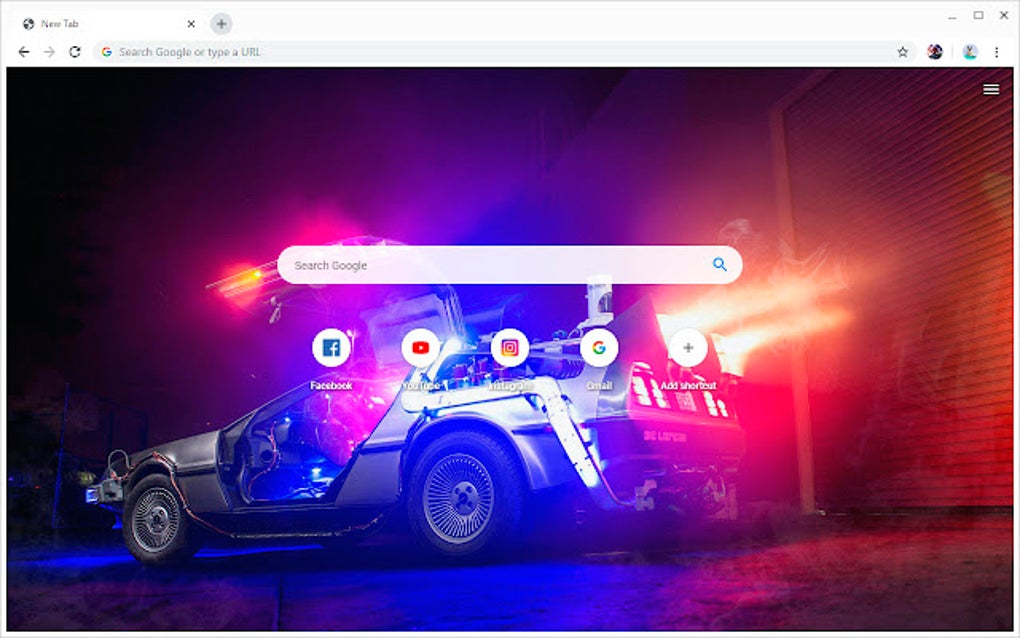
Task: Open the profile avatar menu
Action: pyautogui.click(x=970, y=52)
